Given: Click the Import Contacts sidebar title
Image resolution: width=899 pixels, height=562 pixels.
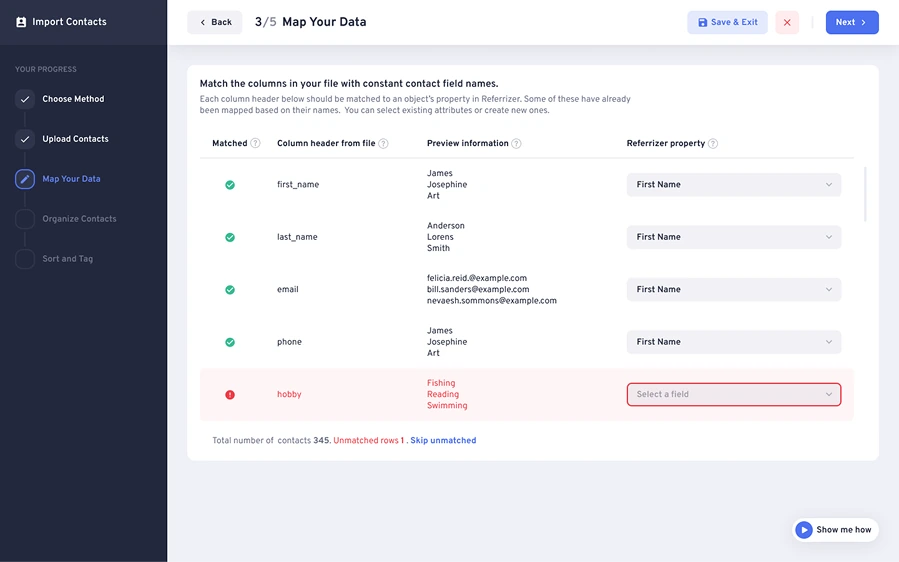Looking at the screenshot, I should coord(69,22).
